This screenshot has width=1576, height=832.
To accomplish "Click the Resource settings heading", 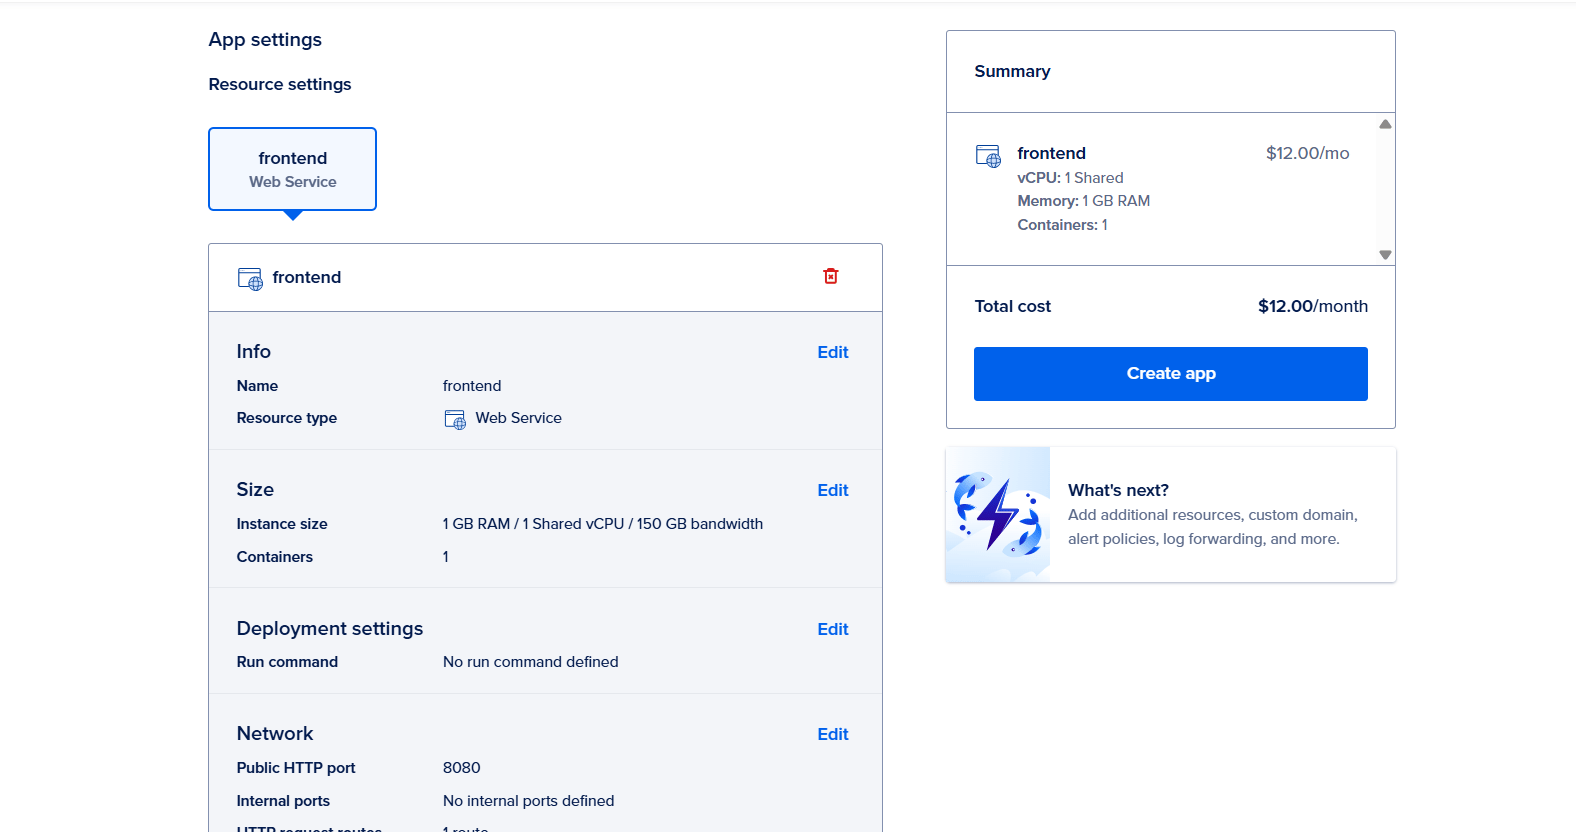I will [280, 84].
